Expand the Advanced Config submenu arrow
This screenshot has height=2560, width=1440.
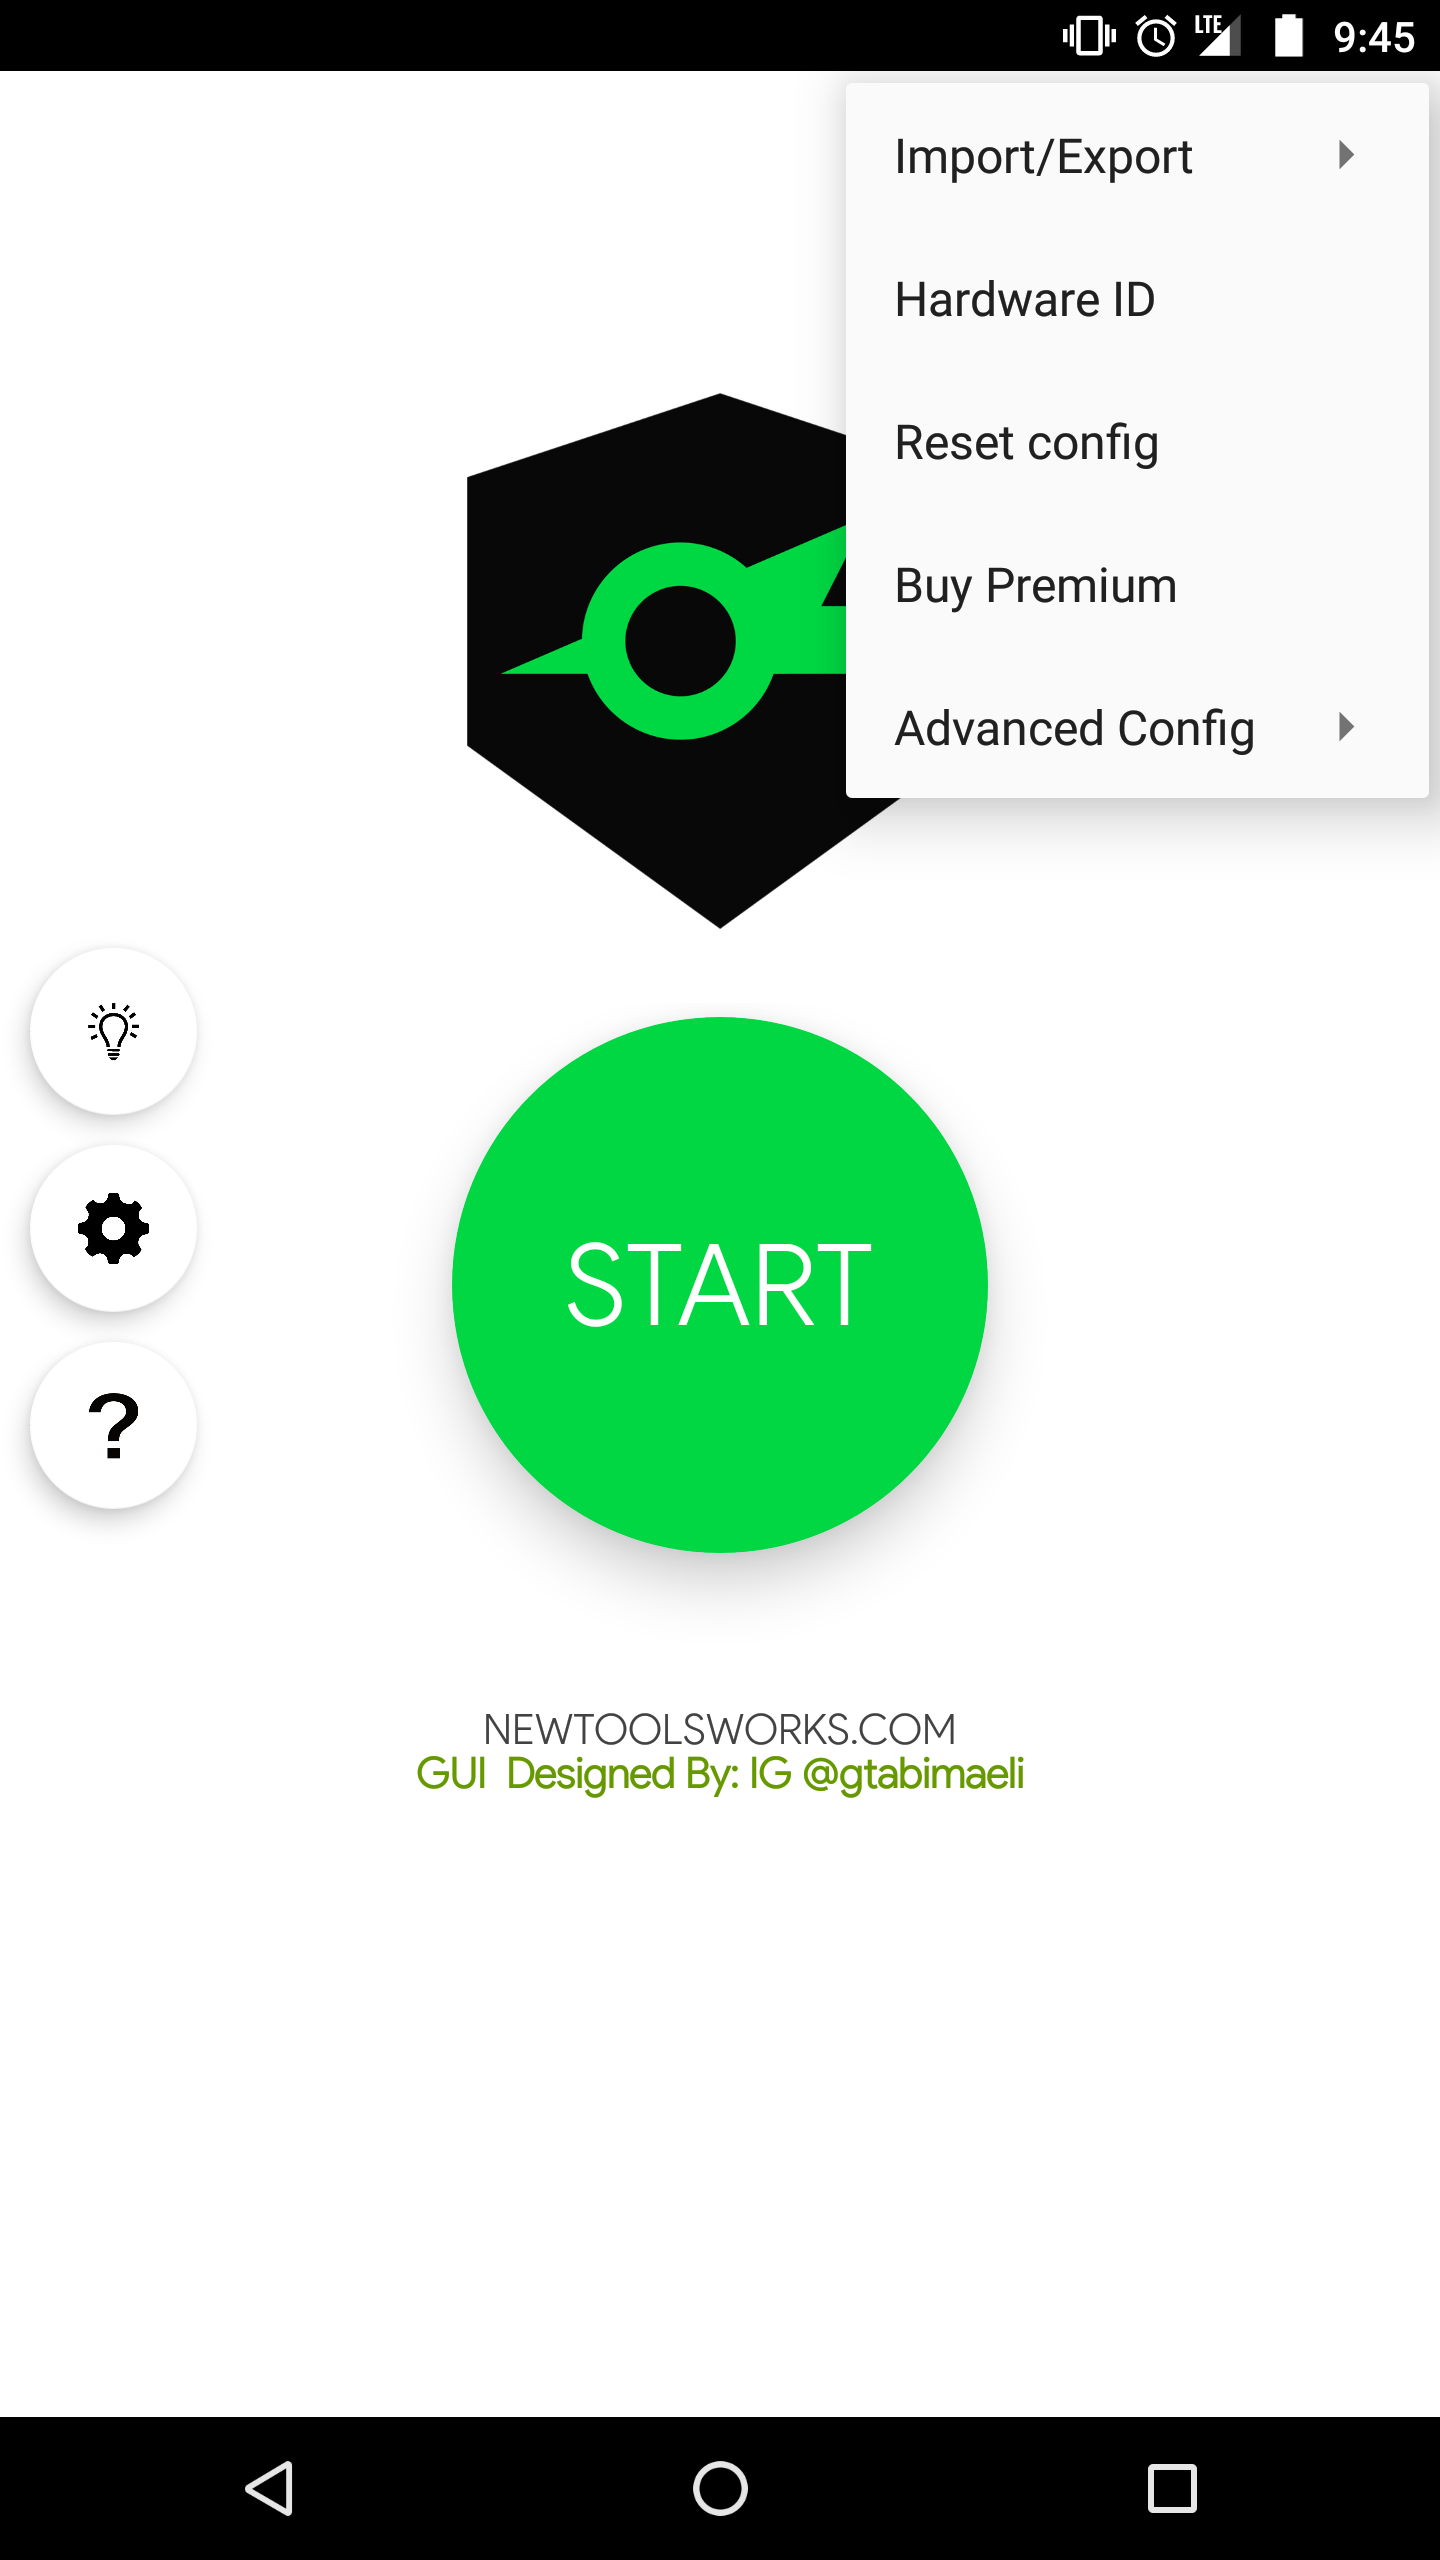1346,727
